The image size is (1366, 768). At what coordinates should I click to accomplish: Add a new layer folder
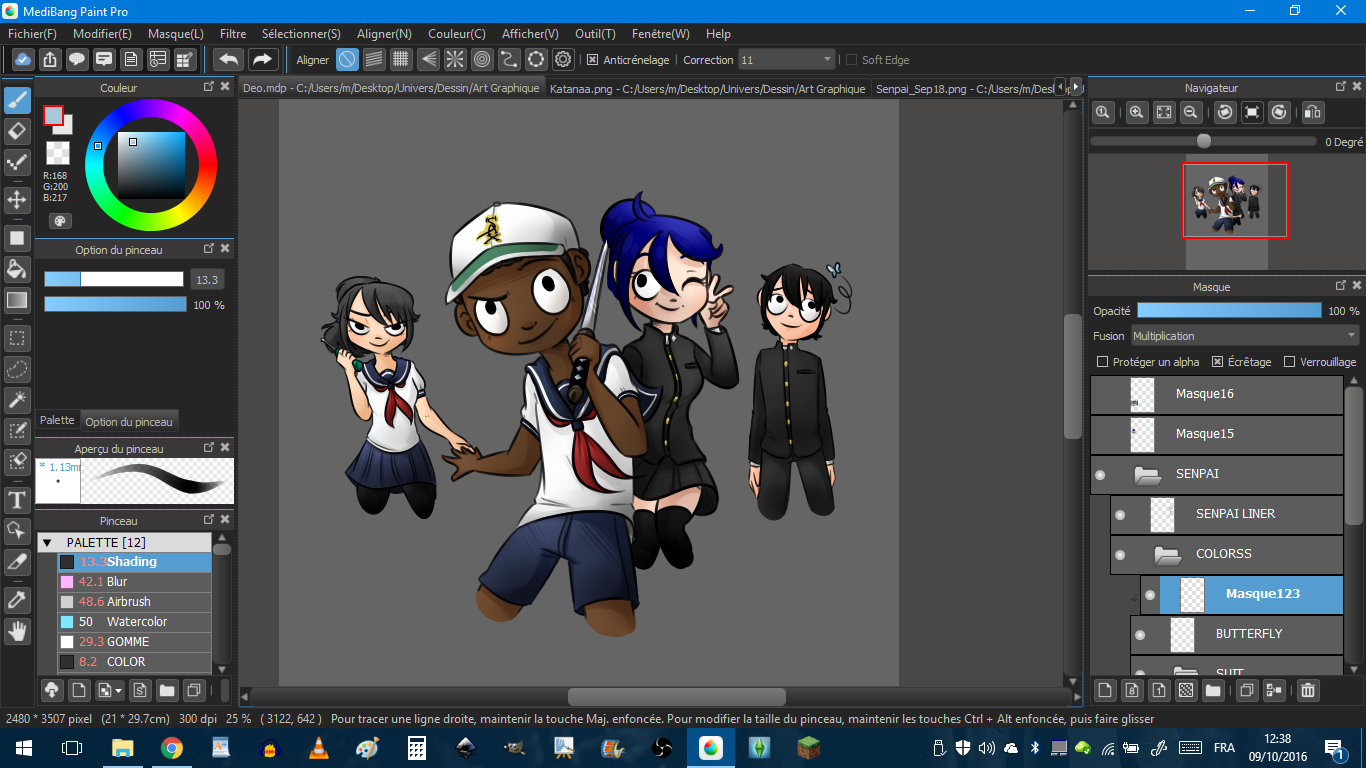coord(1212,690)
